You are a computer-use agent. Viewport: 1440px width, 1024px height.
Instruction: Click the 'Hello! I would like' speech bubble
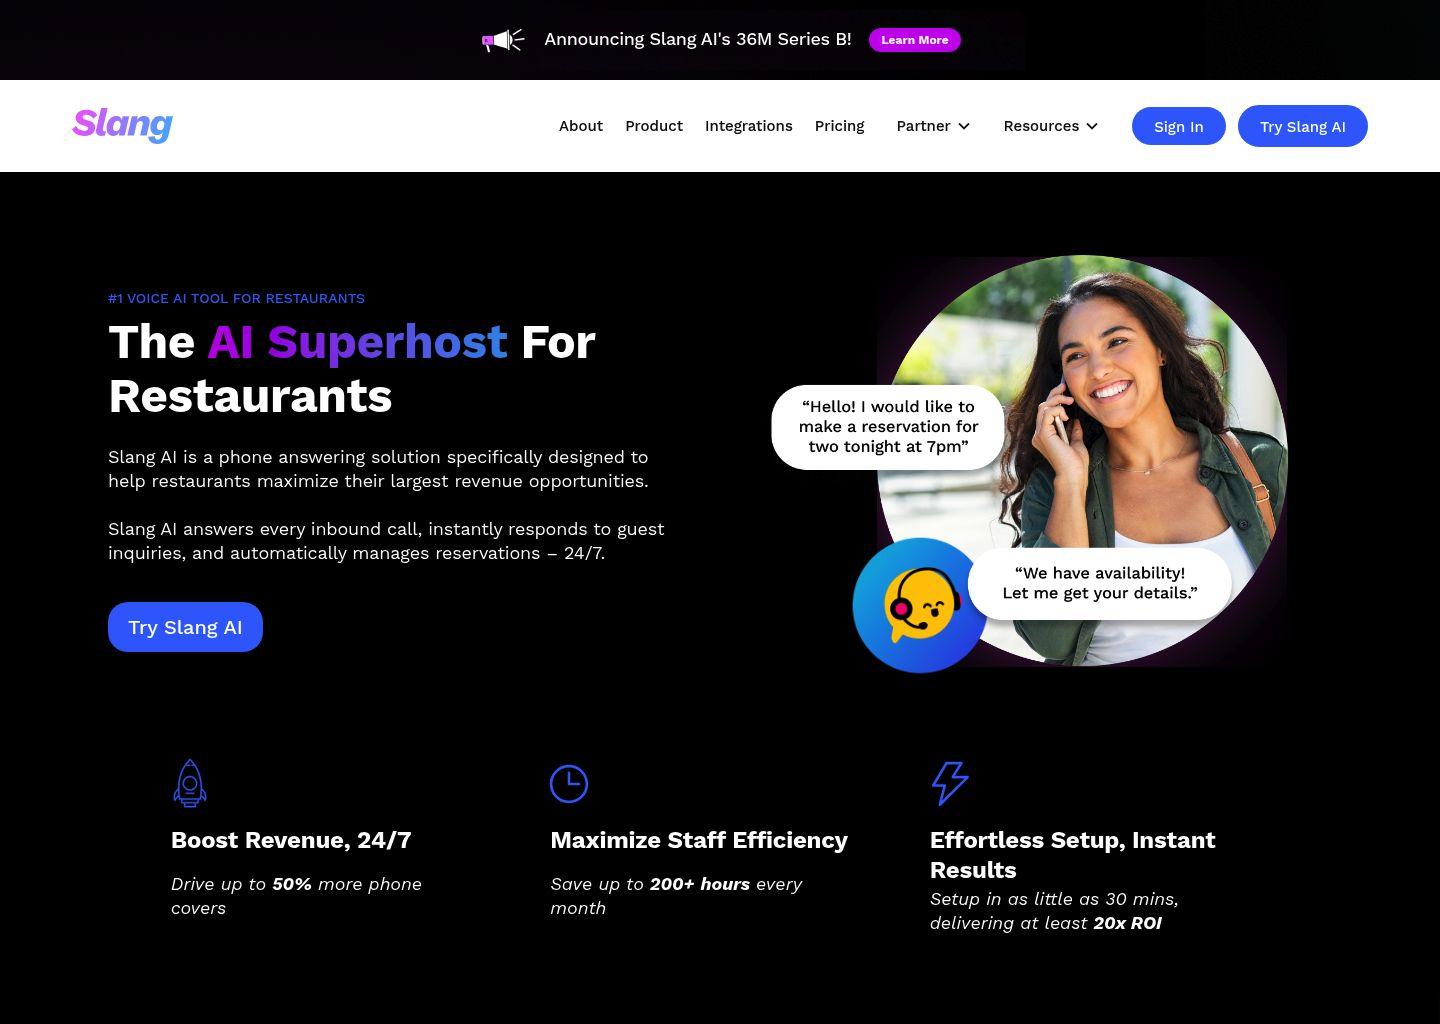888,427
